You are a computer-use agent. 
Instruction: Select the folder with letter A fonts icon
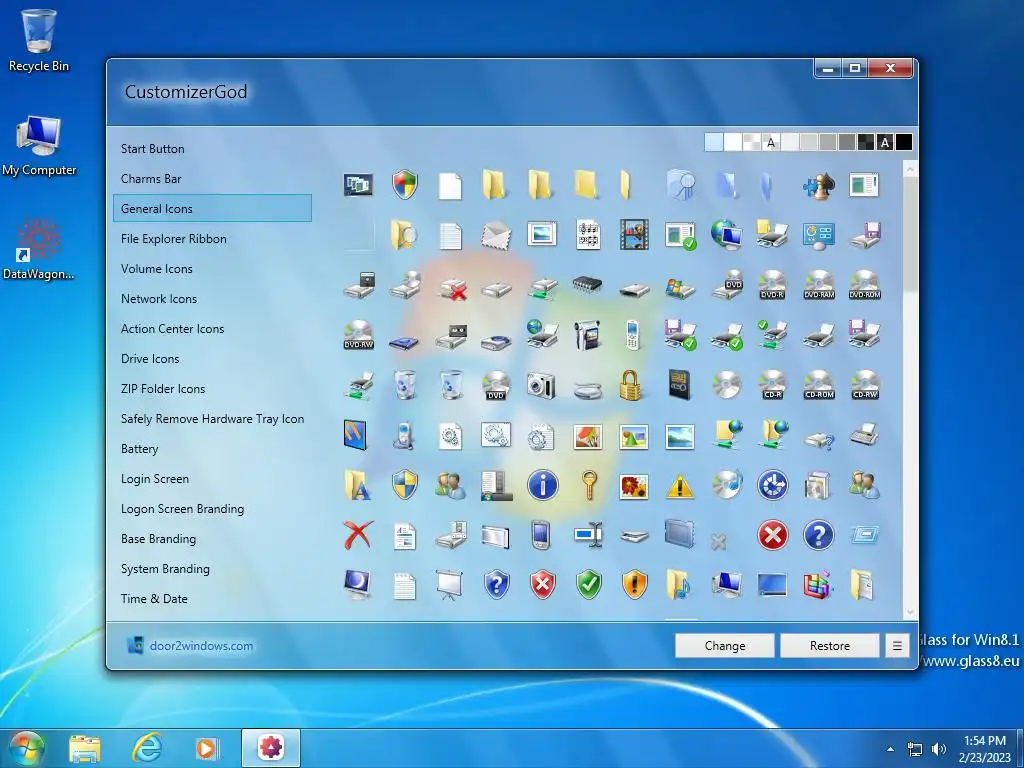pyautogui.click(x=357, y=485)
